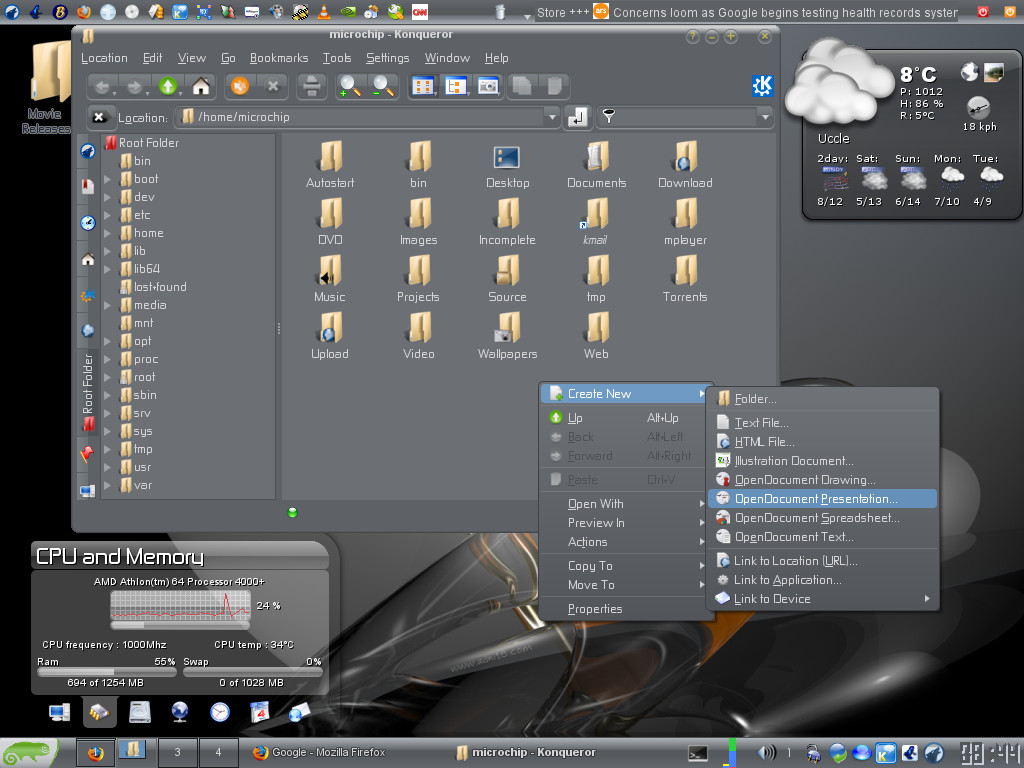Choose HTML File... in Create New submenu

pos(823,441)
